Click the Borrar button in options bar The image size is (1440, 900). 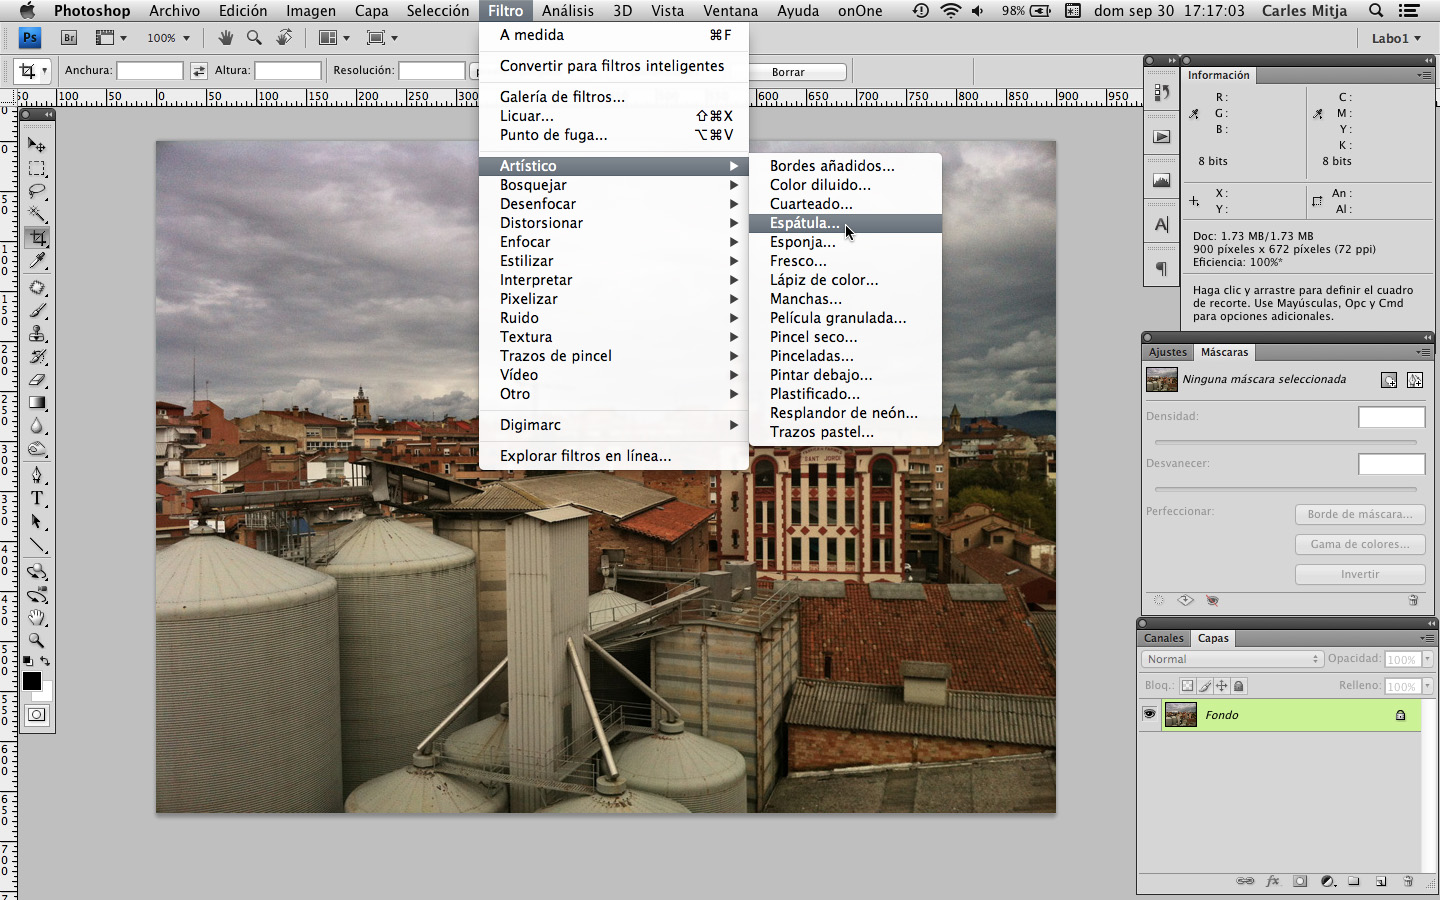788,72
